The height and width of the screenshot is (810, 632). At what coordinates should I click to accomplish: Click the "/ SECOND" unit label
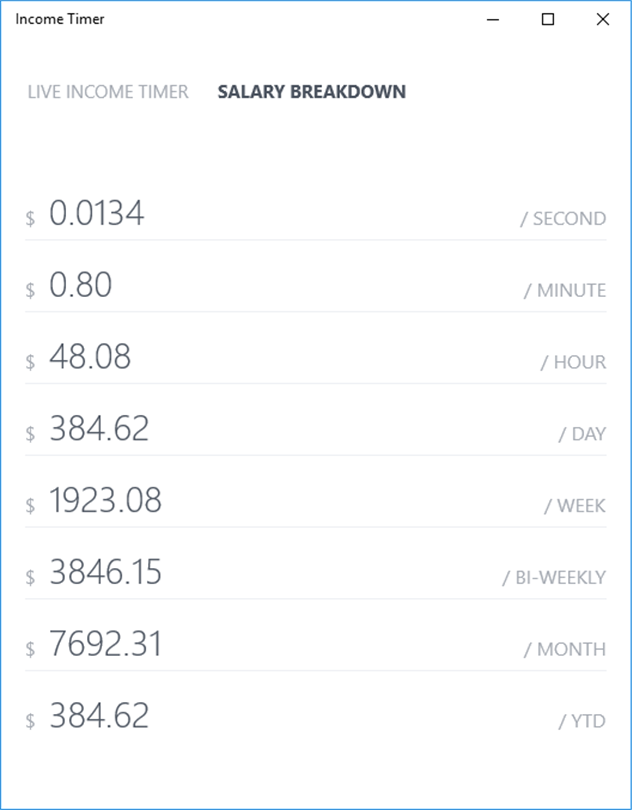point(563,219)
